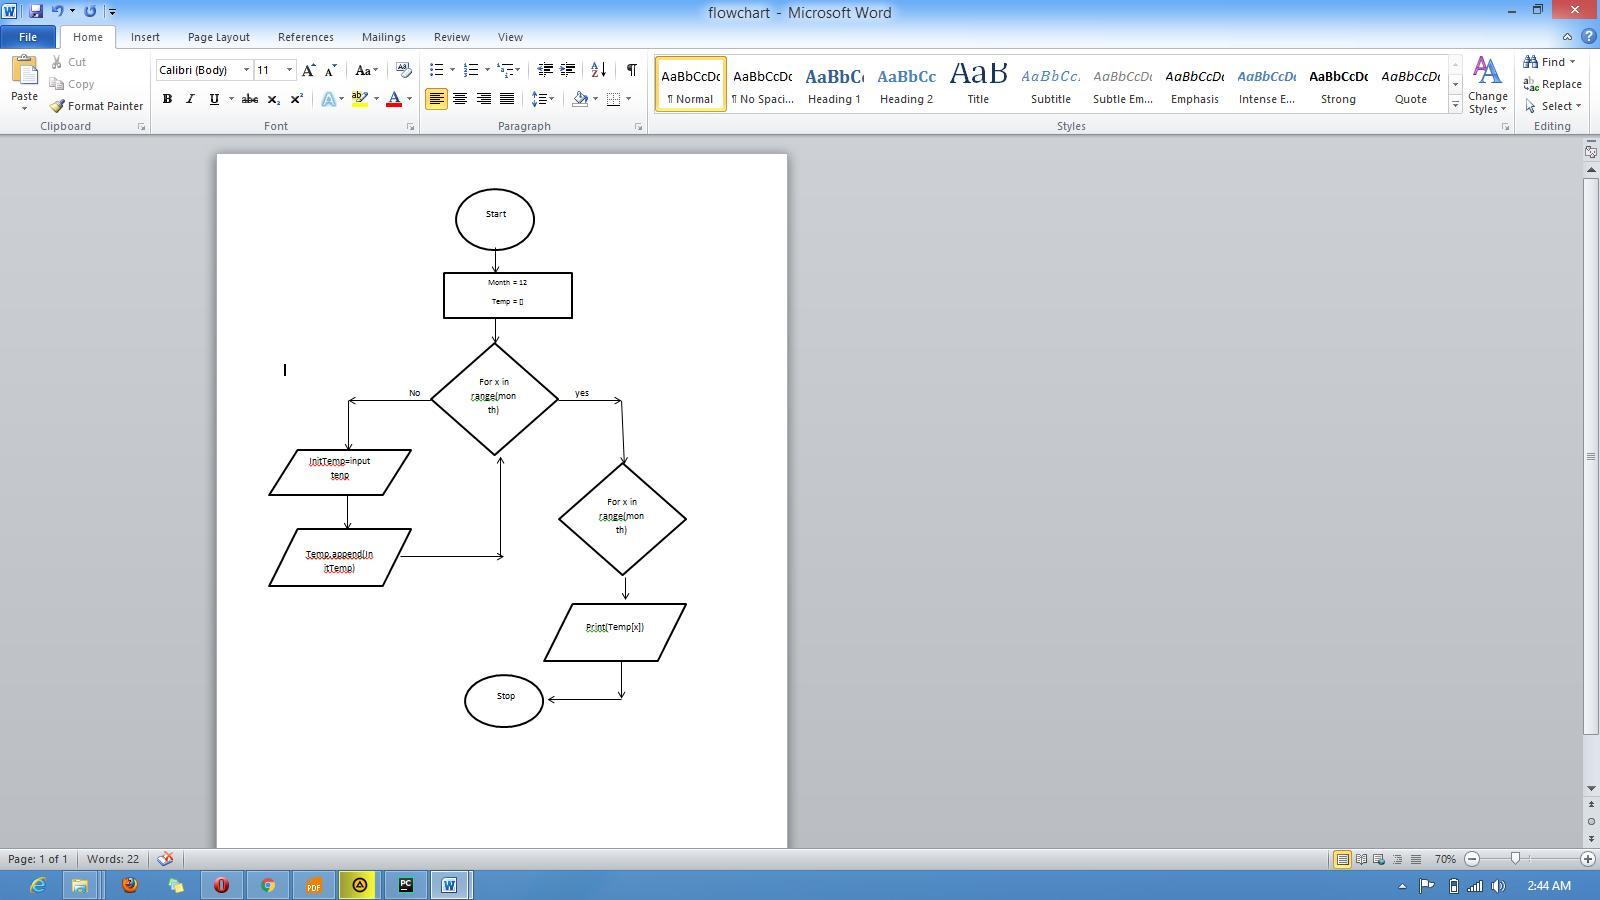1600x900 pixels.
Task: Click the Shrink Font icon
Action: pyautogui.click(x=330, y=70)
